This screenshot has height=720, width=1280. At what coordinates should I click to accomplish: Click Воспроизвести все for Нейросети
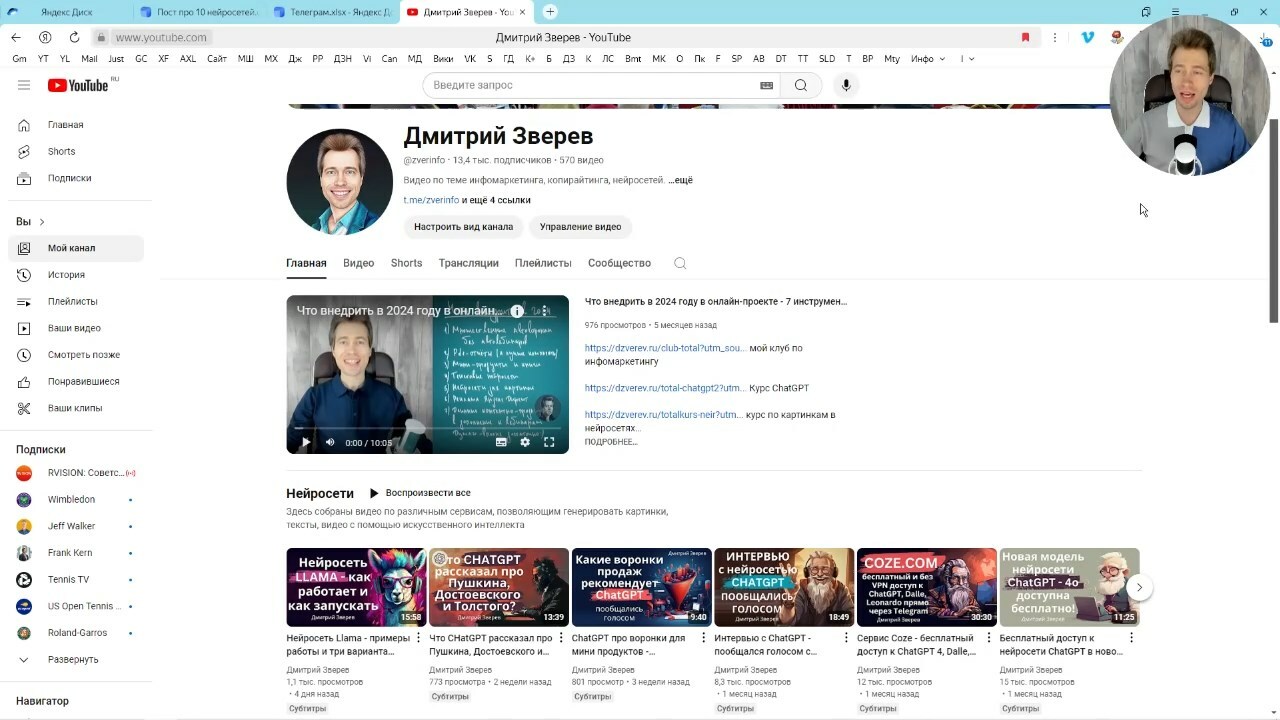click(420, 493)
